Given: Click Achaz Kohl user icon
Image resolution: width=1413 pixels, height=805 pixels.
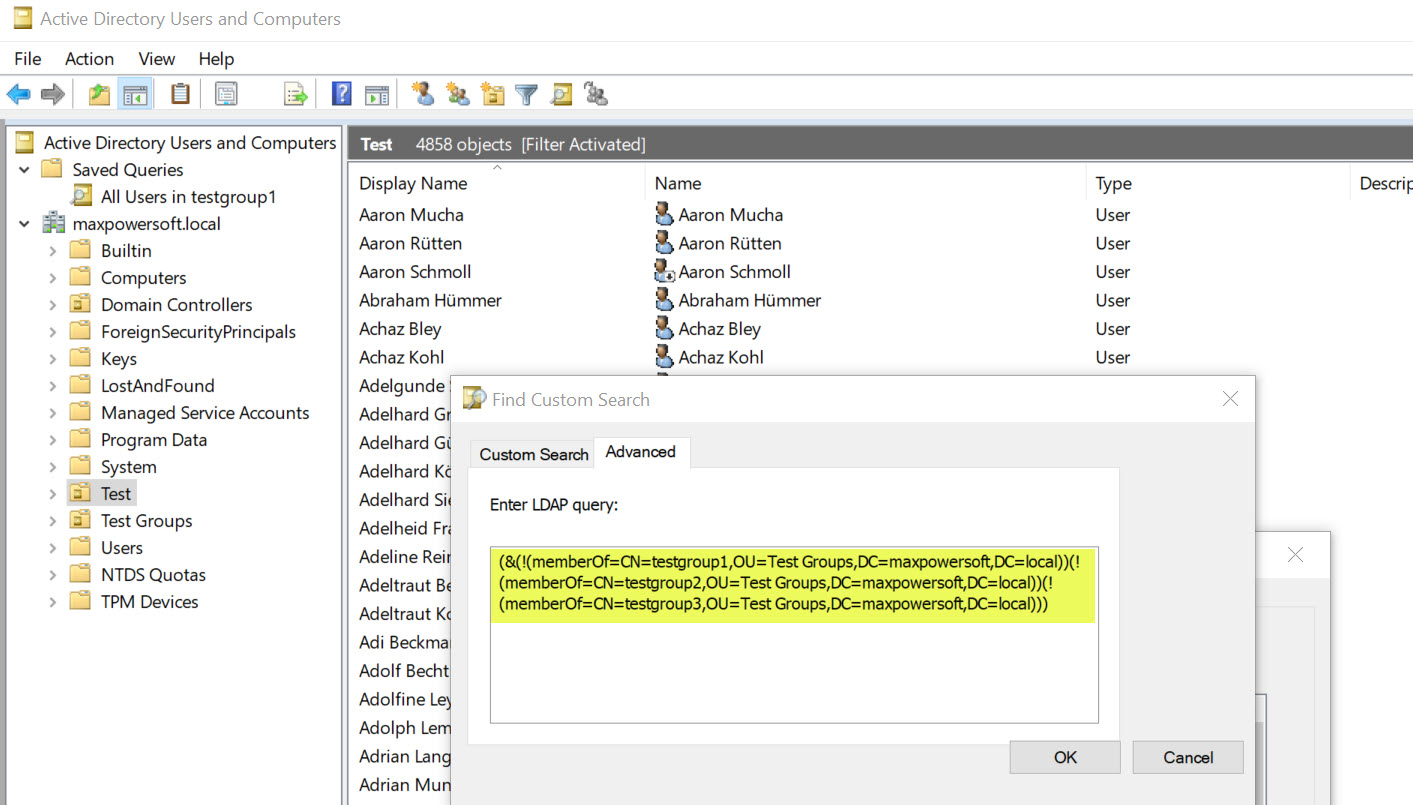Looking at the screenshot, I should click(664, 356).
